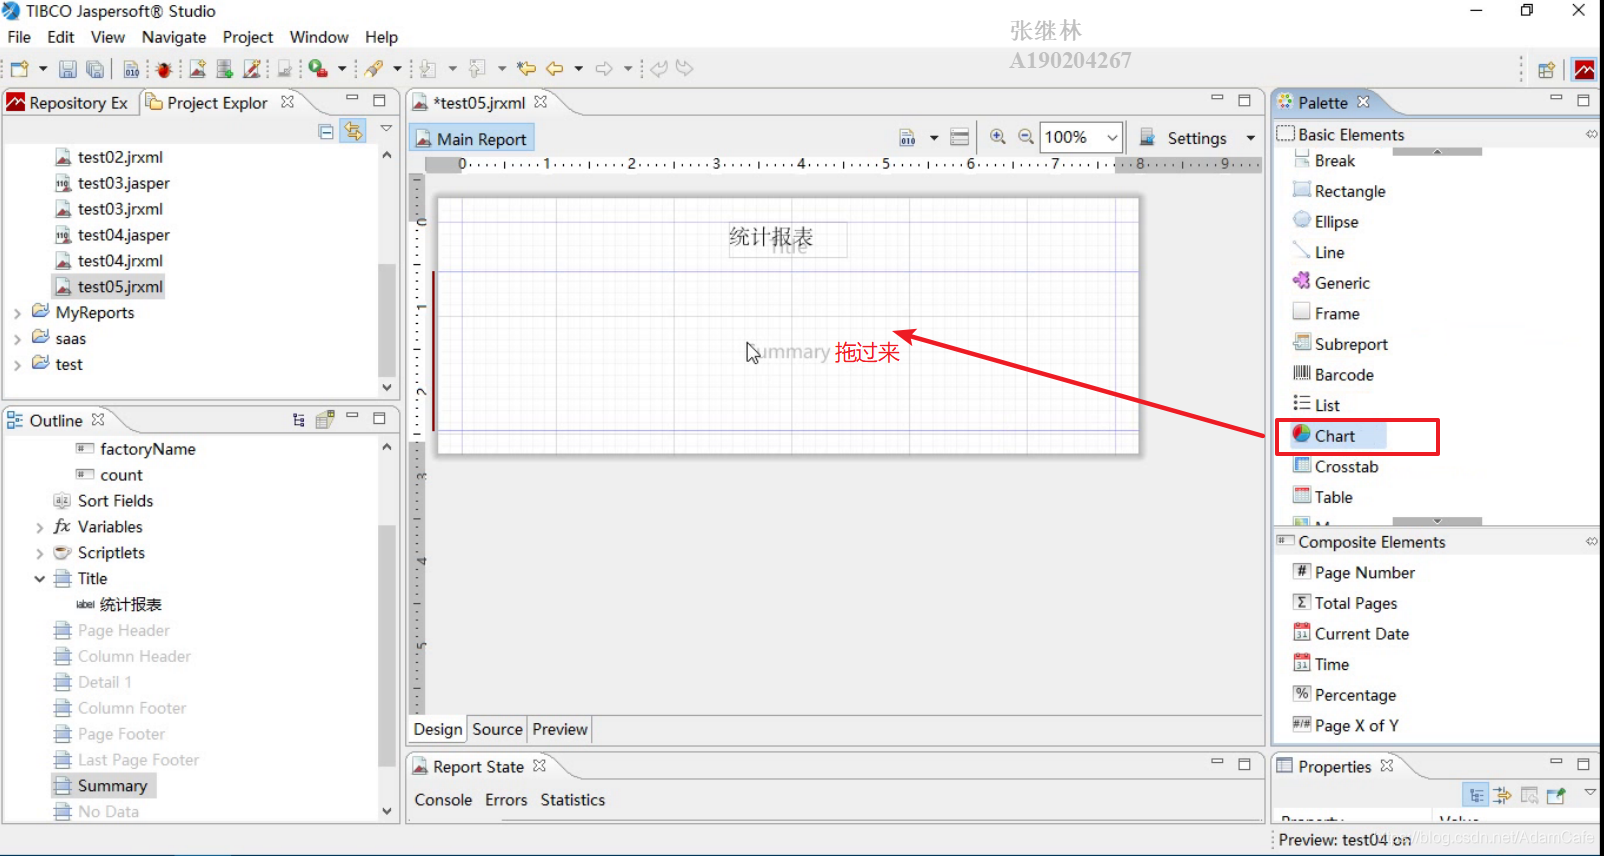
Task: Click the Jaspersoft perspective icon at top right
Action: tap(1585, 69)
